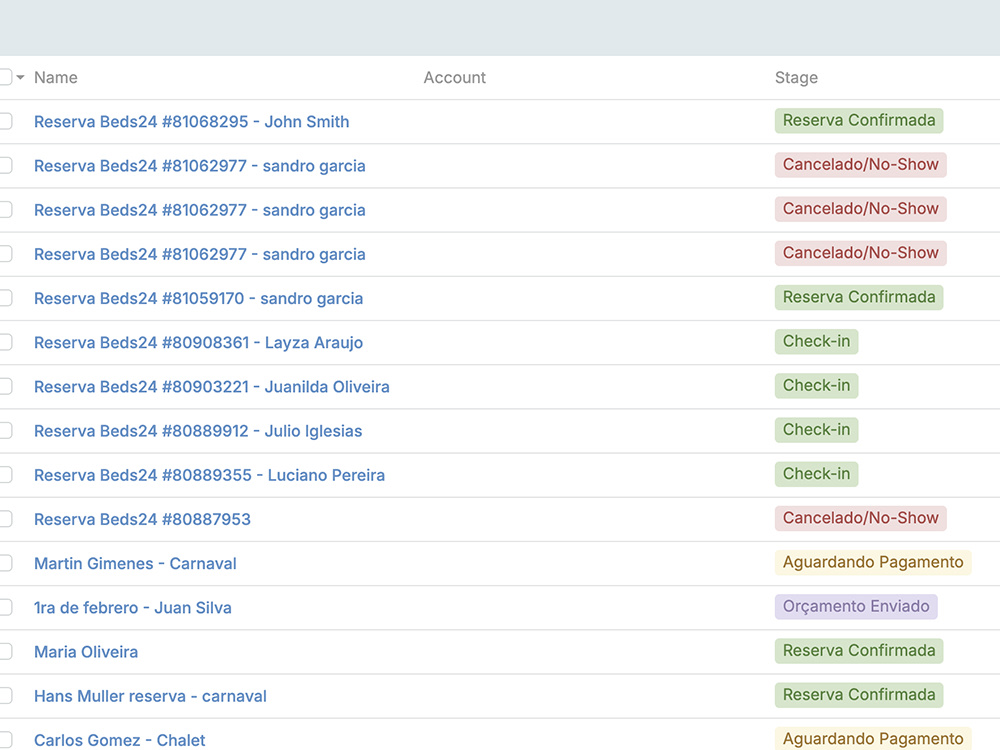The width and height of the screenshot is (1000, 750).
Task: Select checkbox for Reserva Beds24 #80887953
Action: (x=5, y=518)
